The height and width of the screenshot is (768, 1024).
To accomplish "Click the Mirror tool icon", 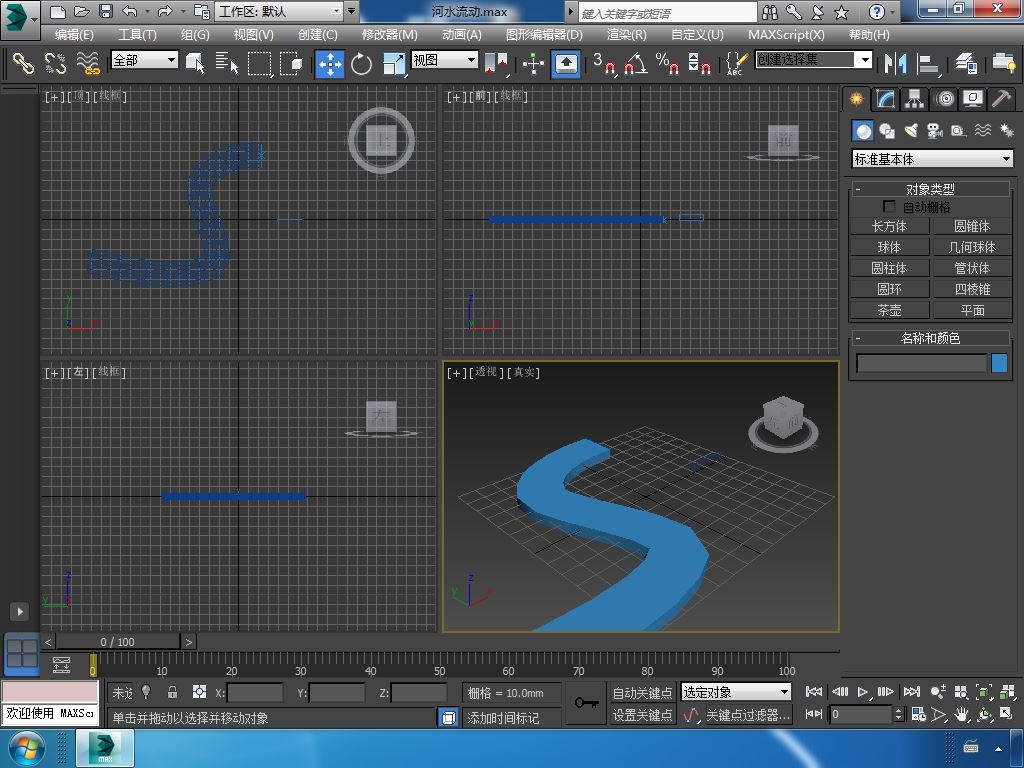I will click(x=895, y=63).
